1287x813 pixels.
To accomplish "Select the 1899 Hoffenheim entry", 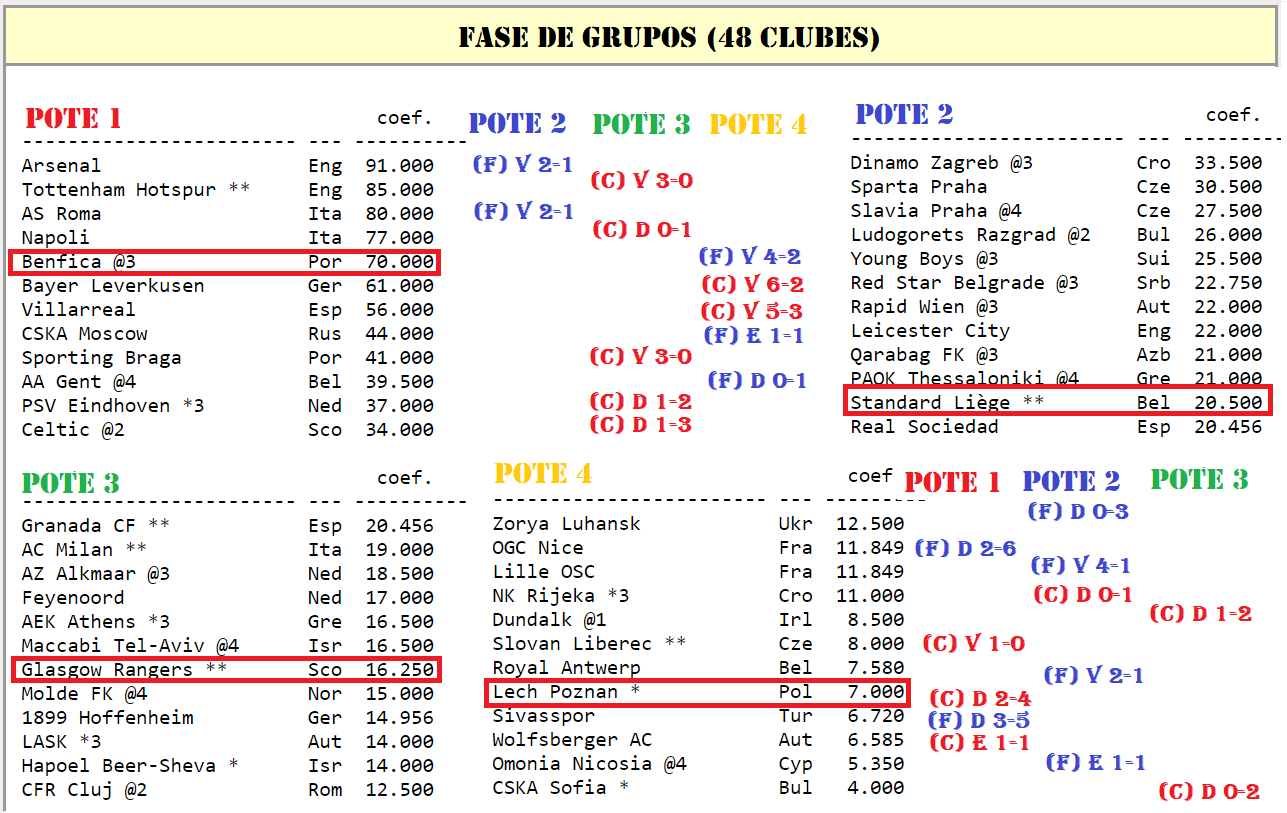I will click(x=107, y=718).
